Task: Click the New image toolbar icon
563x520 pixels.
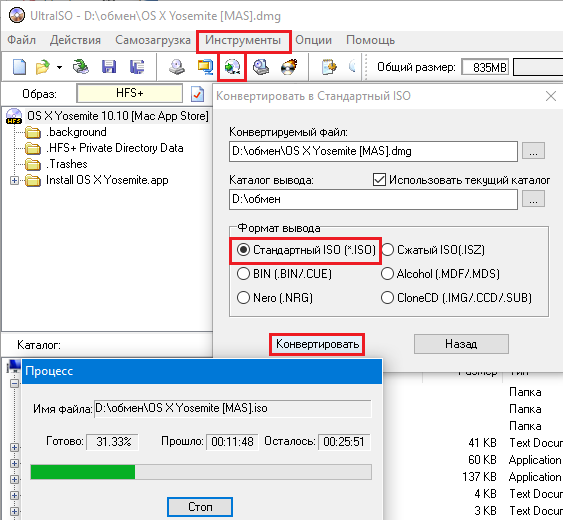Action: pyautogui.click(x=19, y=67)
